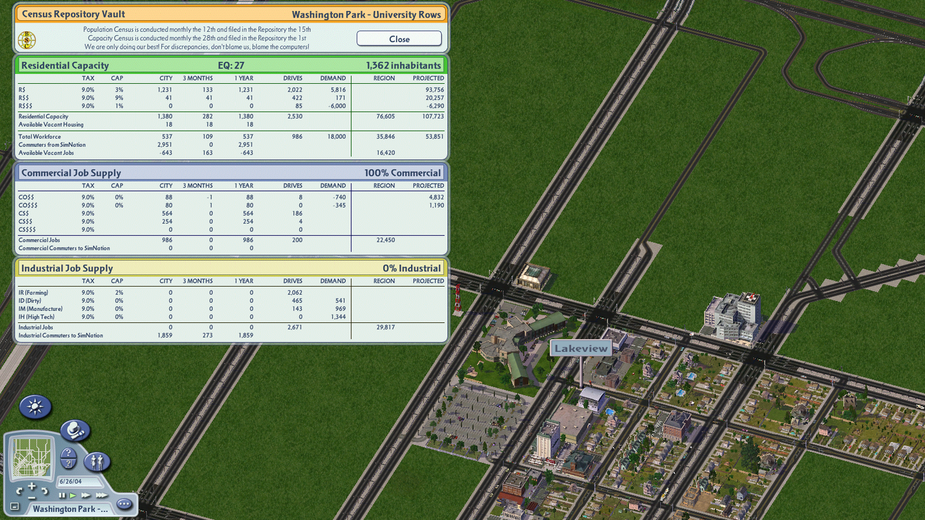This screenshot has height=520, width=925.
Task: Click Commuters from SimNation row label
Action: point(52,145)
